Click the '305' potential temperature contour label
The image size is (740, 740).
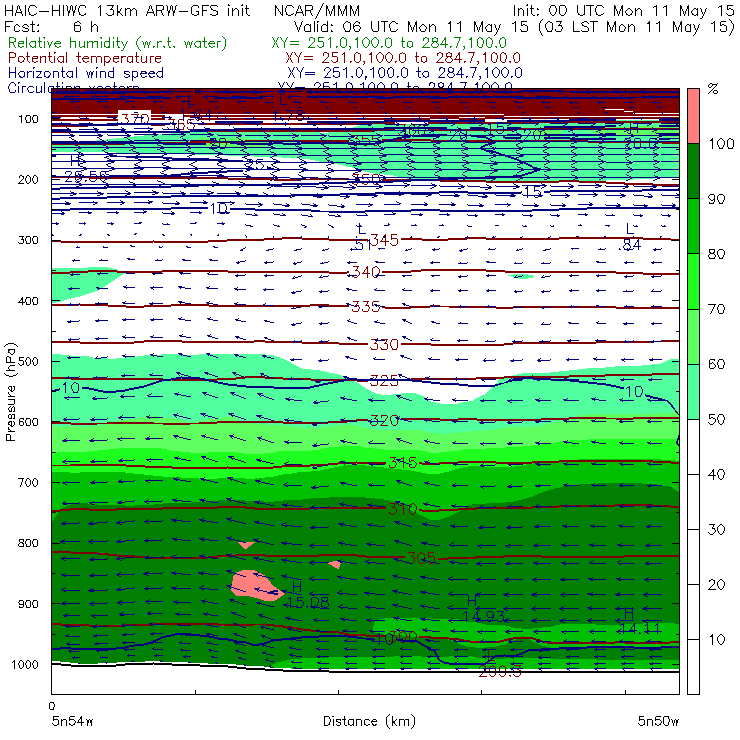[x=421, y=558]
